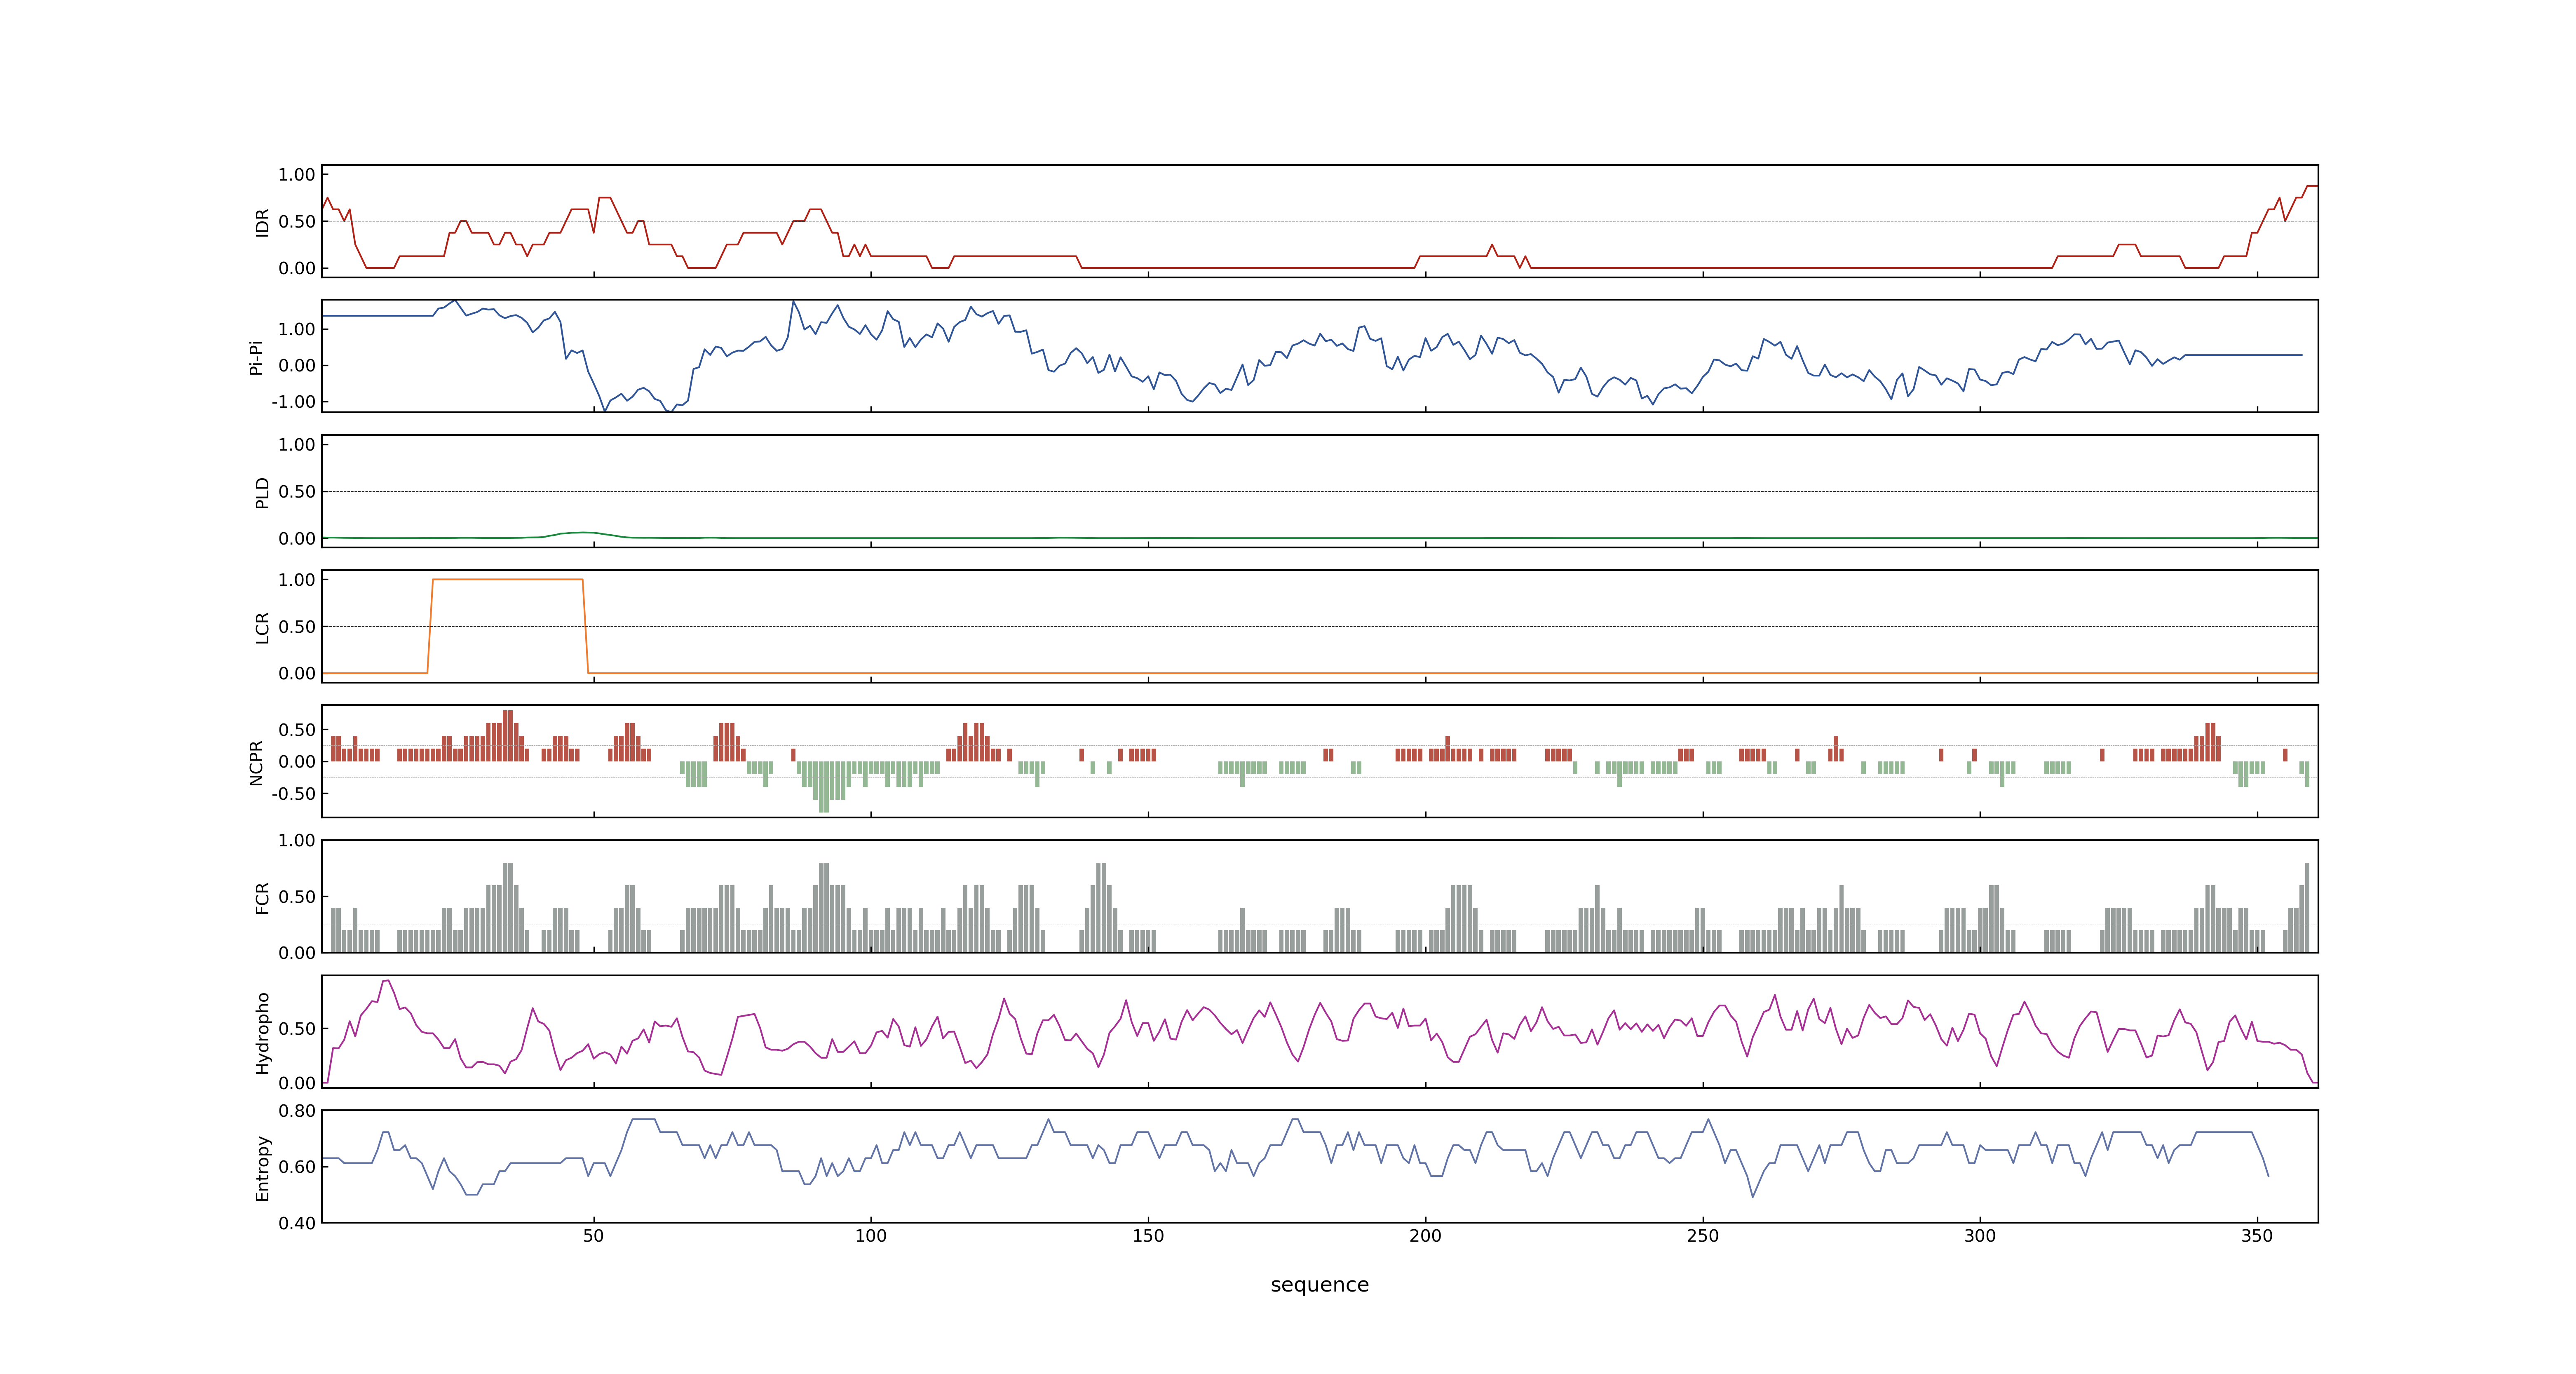
Task: Click the tallest green NCPR bar cluster
Action: tap(824, 787)
